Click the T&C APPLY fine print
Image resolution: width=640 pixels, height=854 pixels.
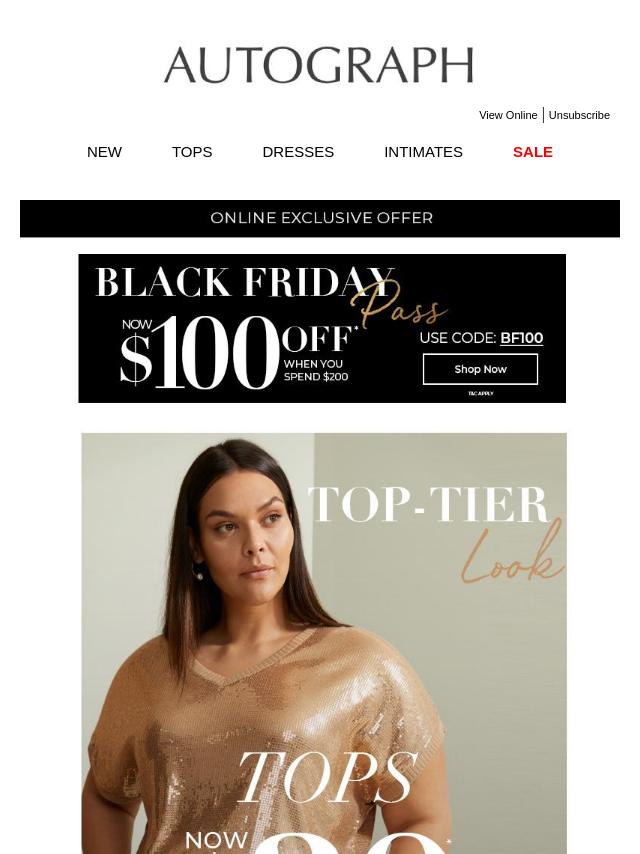(x=480, y=393)
